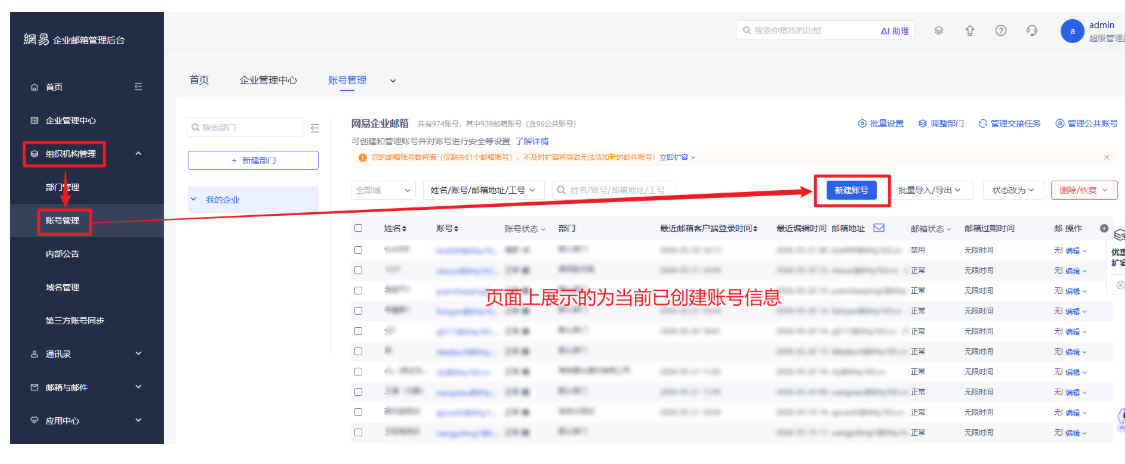Tick the select-all checkbox in the table header
The height and width of the screenshot is (464, 1125).
point(358,228)
